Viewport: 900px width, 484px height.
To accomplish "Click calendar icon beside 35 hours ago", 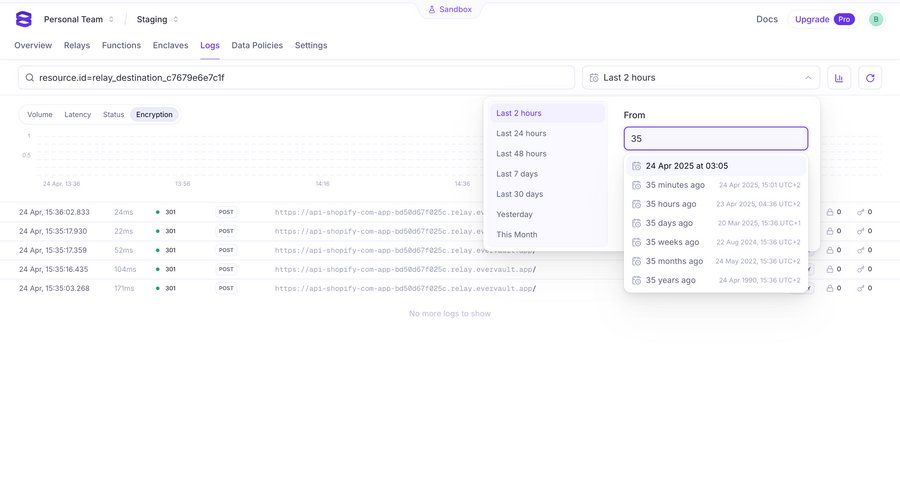I will coord(636,204).
